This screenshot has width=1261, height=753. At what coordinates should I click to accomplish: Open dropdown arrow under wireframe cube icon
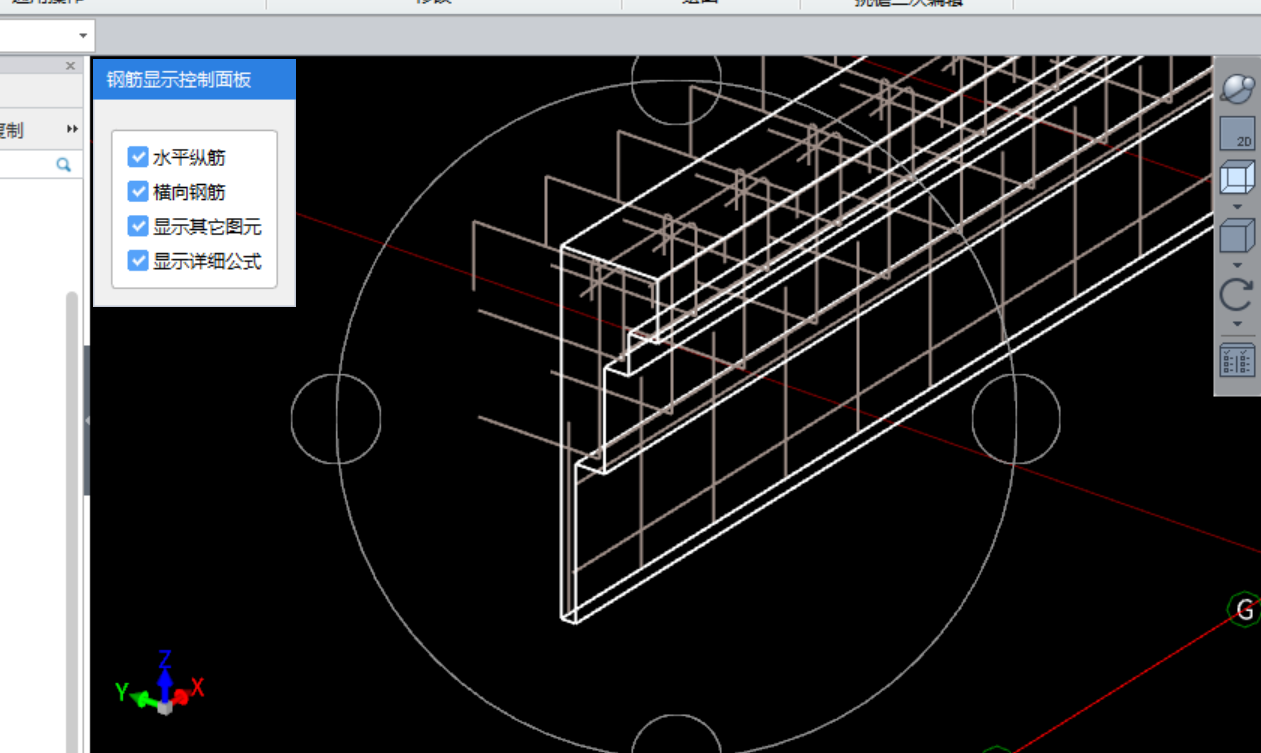point(1237,206)
